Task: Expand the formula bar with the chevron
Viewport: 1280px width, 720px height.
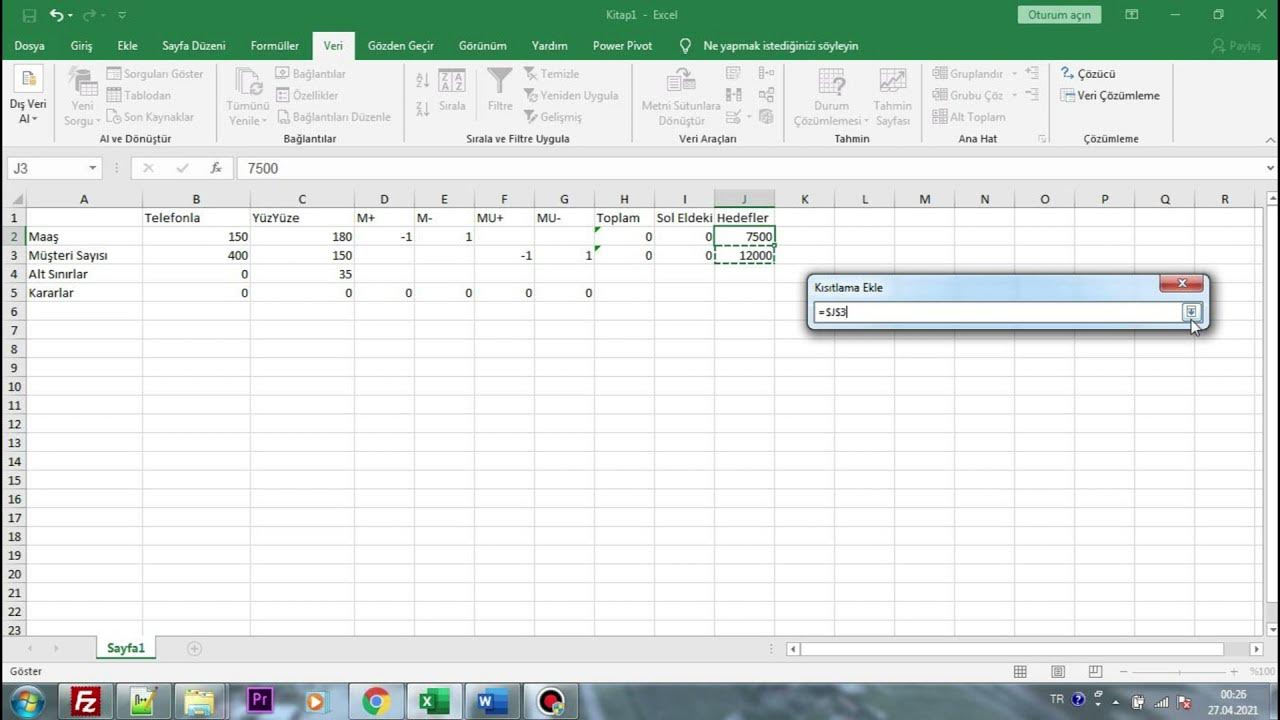Action: pyautogui.click(x=1270, y=168)
